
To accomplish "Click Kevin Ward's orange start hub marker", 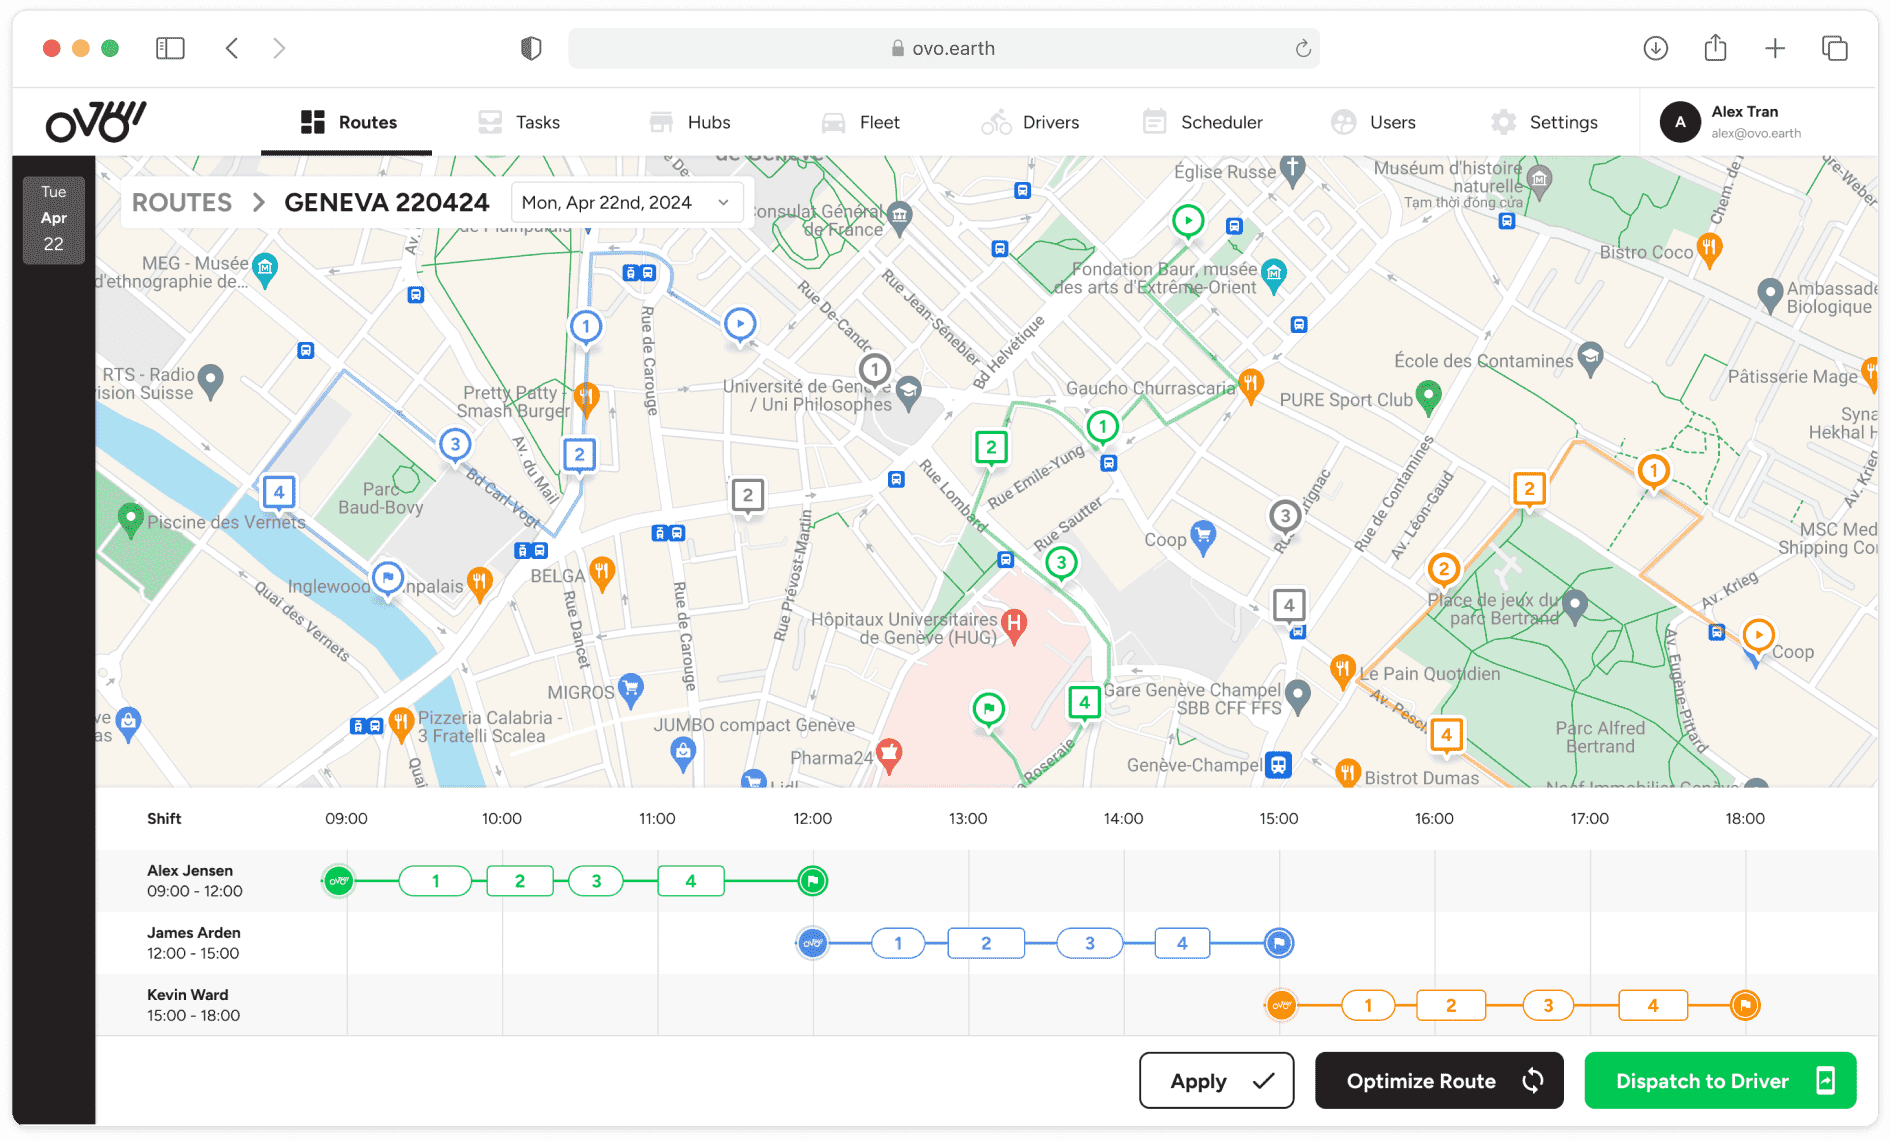I will pyautogui.click(x=1281, y=1005).
